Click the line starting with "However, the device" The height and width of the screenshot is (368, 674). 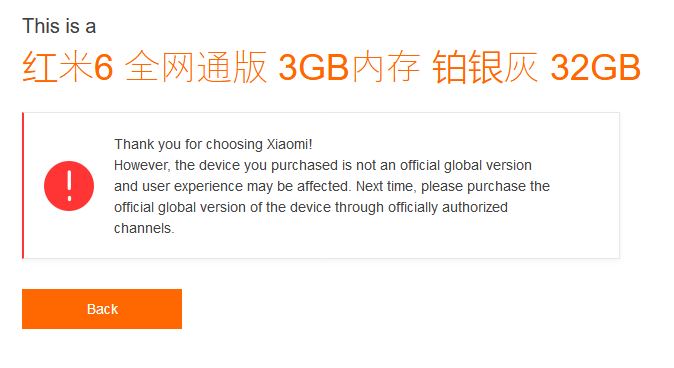323,165
